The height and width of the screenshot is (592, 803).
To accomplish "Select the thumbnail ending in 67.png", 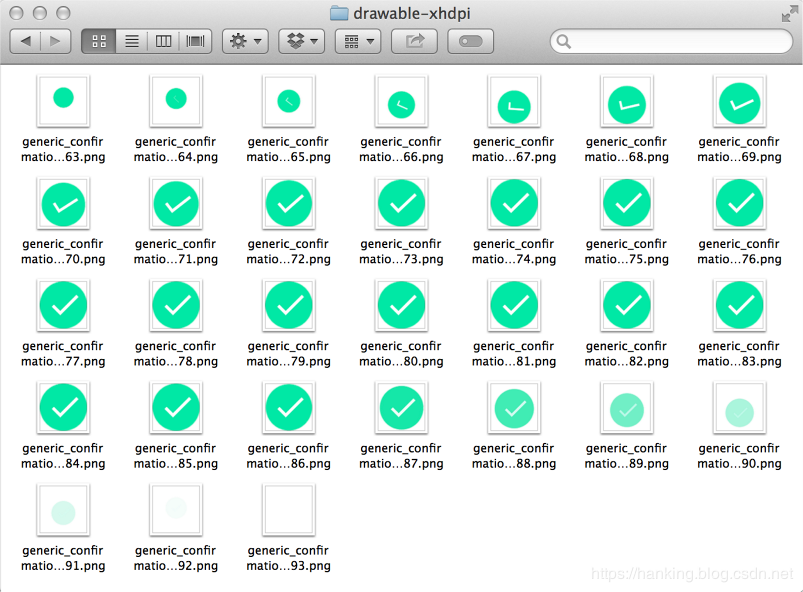I will coord(514,101).
